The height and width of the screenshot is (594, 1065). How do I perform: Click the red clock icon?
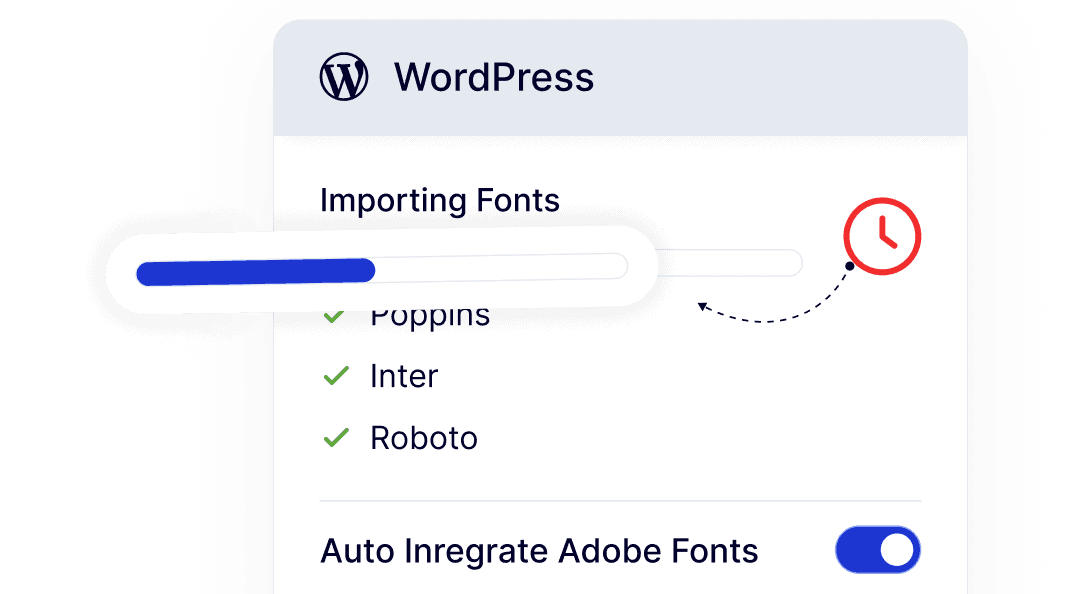(x=882, y=236)
